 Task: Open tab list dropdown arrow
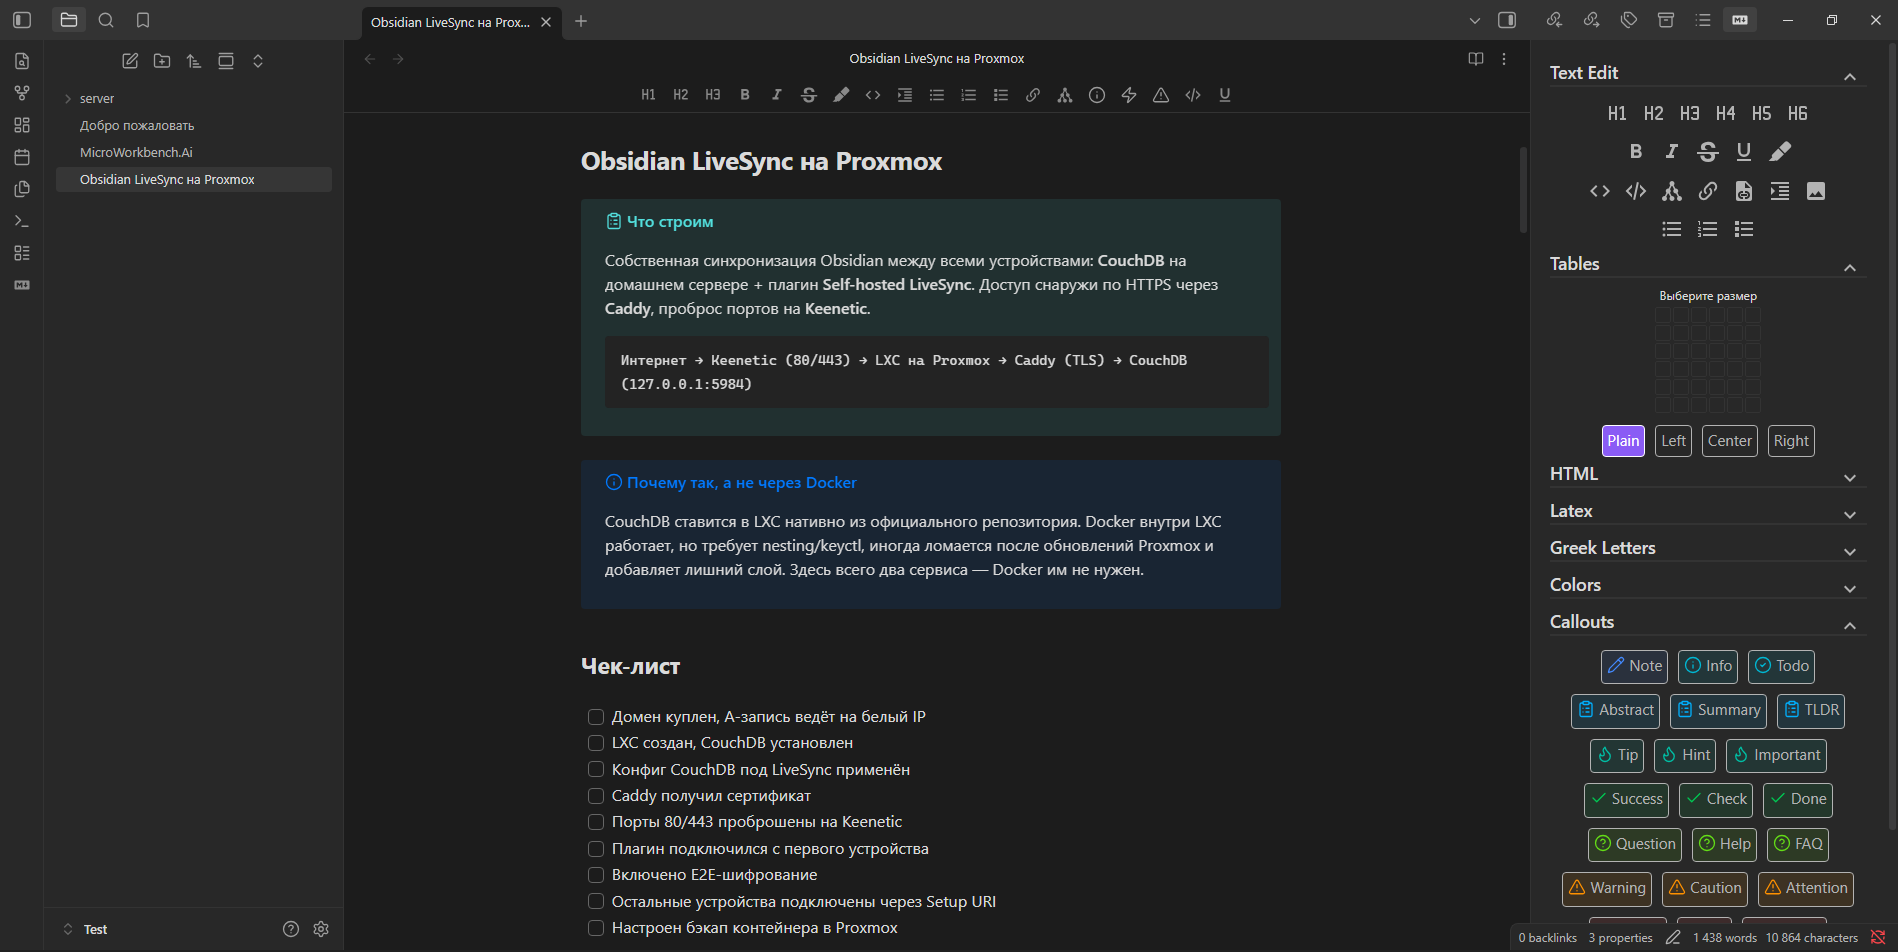click(x=1474, y=20)
